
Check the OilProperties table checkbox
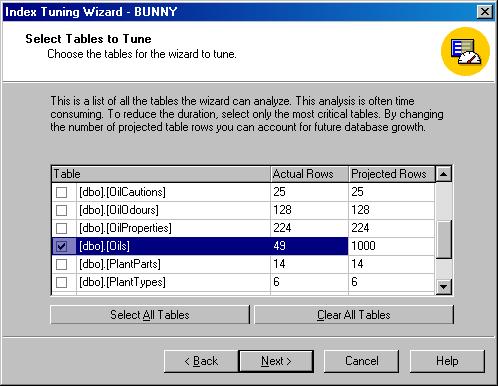coord(61,228)
